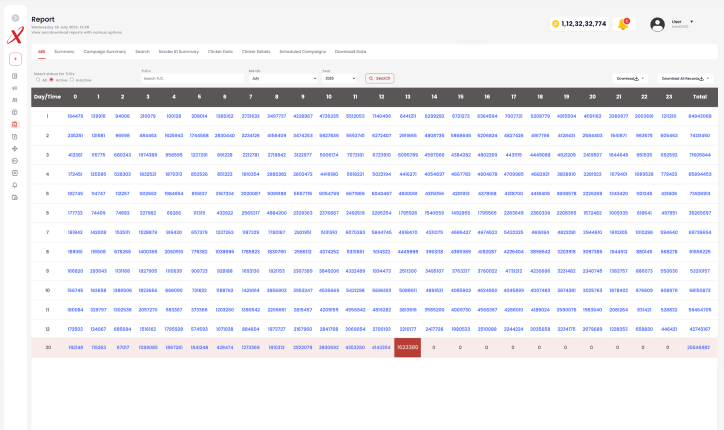Click the bell icon in left sidebar

coord(15,185)
